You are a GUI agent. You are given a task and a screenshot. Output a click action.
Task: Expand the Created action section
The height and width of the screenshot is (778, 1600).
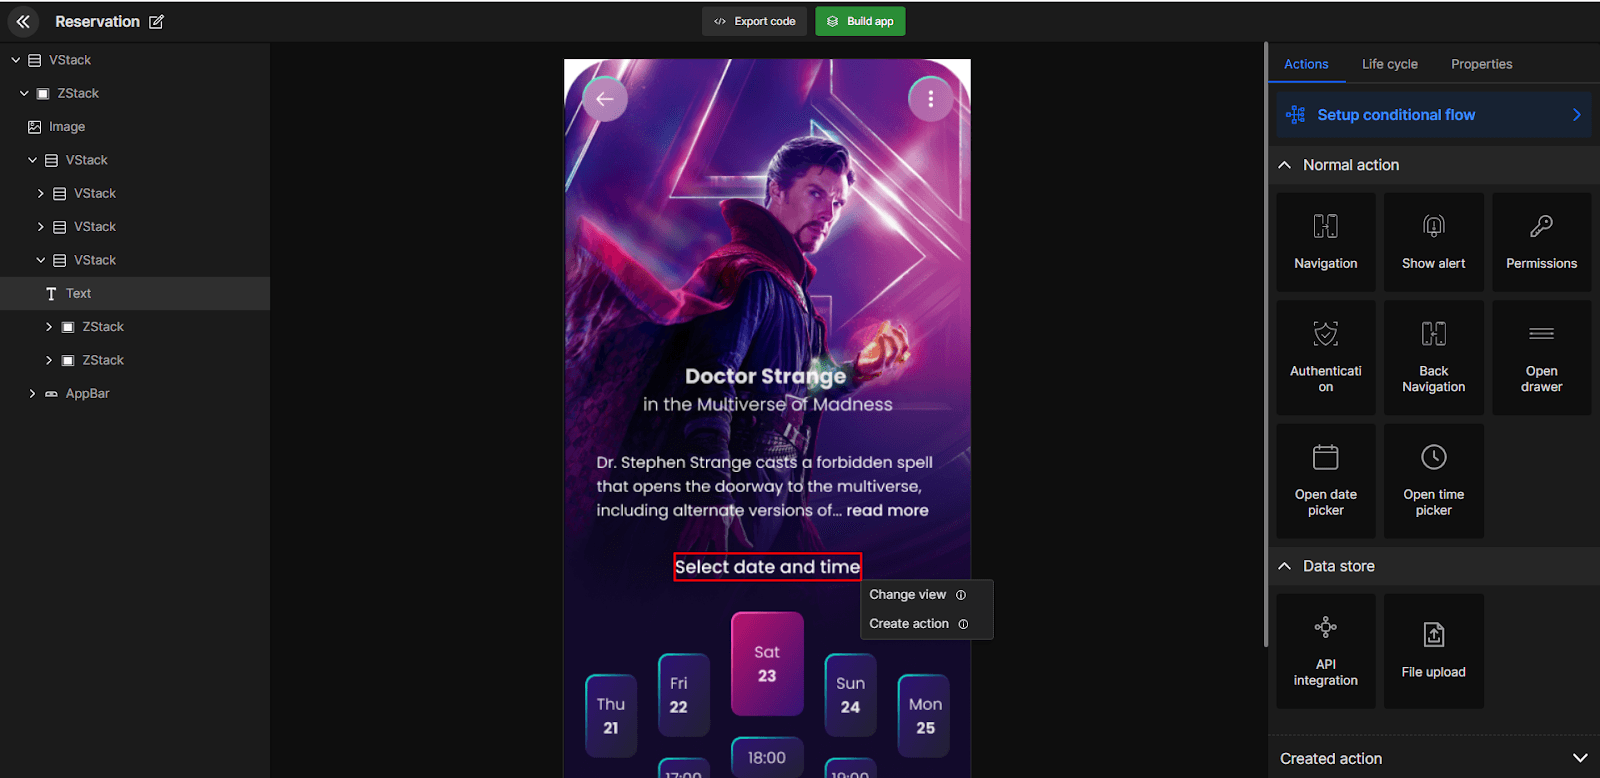(1579, 758)
